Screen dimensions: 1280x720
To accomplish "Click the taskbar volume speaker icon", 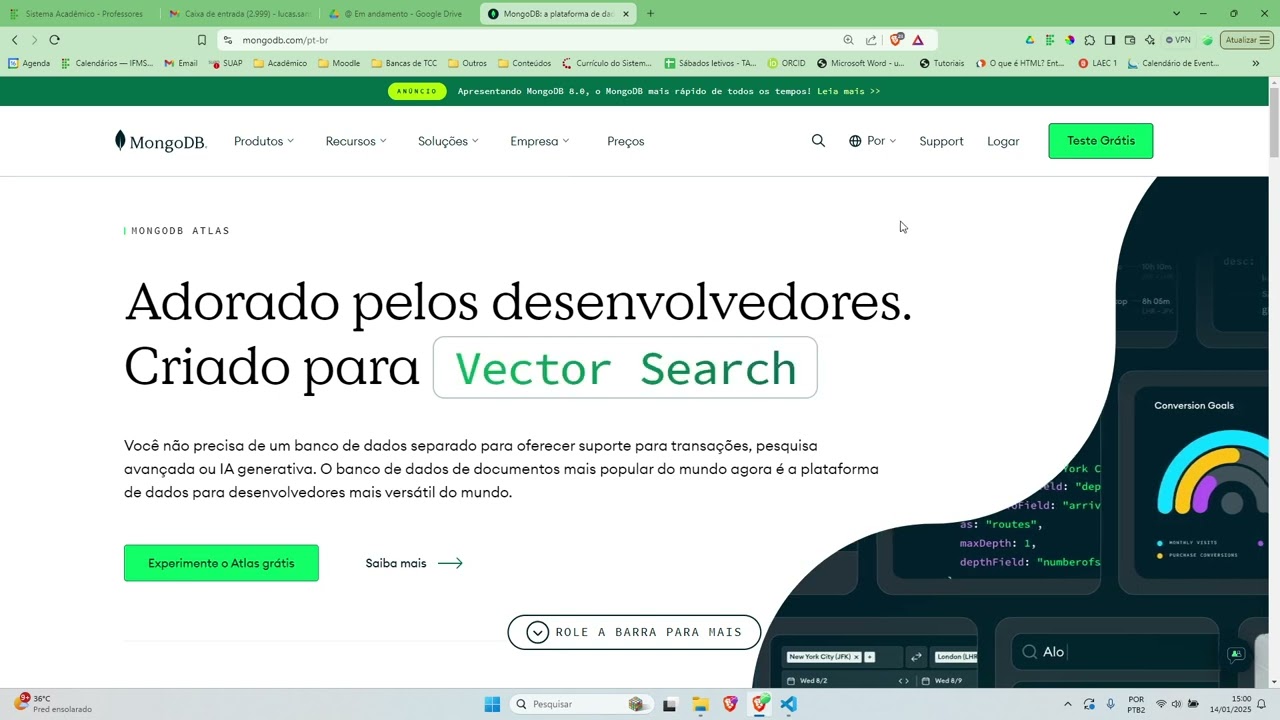I will click(1176, 704).
